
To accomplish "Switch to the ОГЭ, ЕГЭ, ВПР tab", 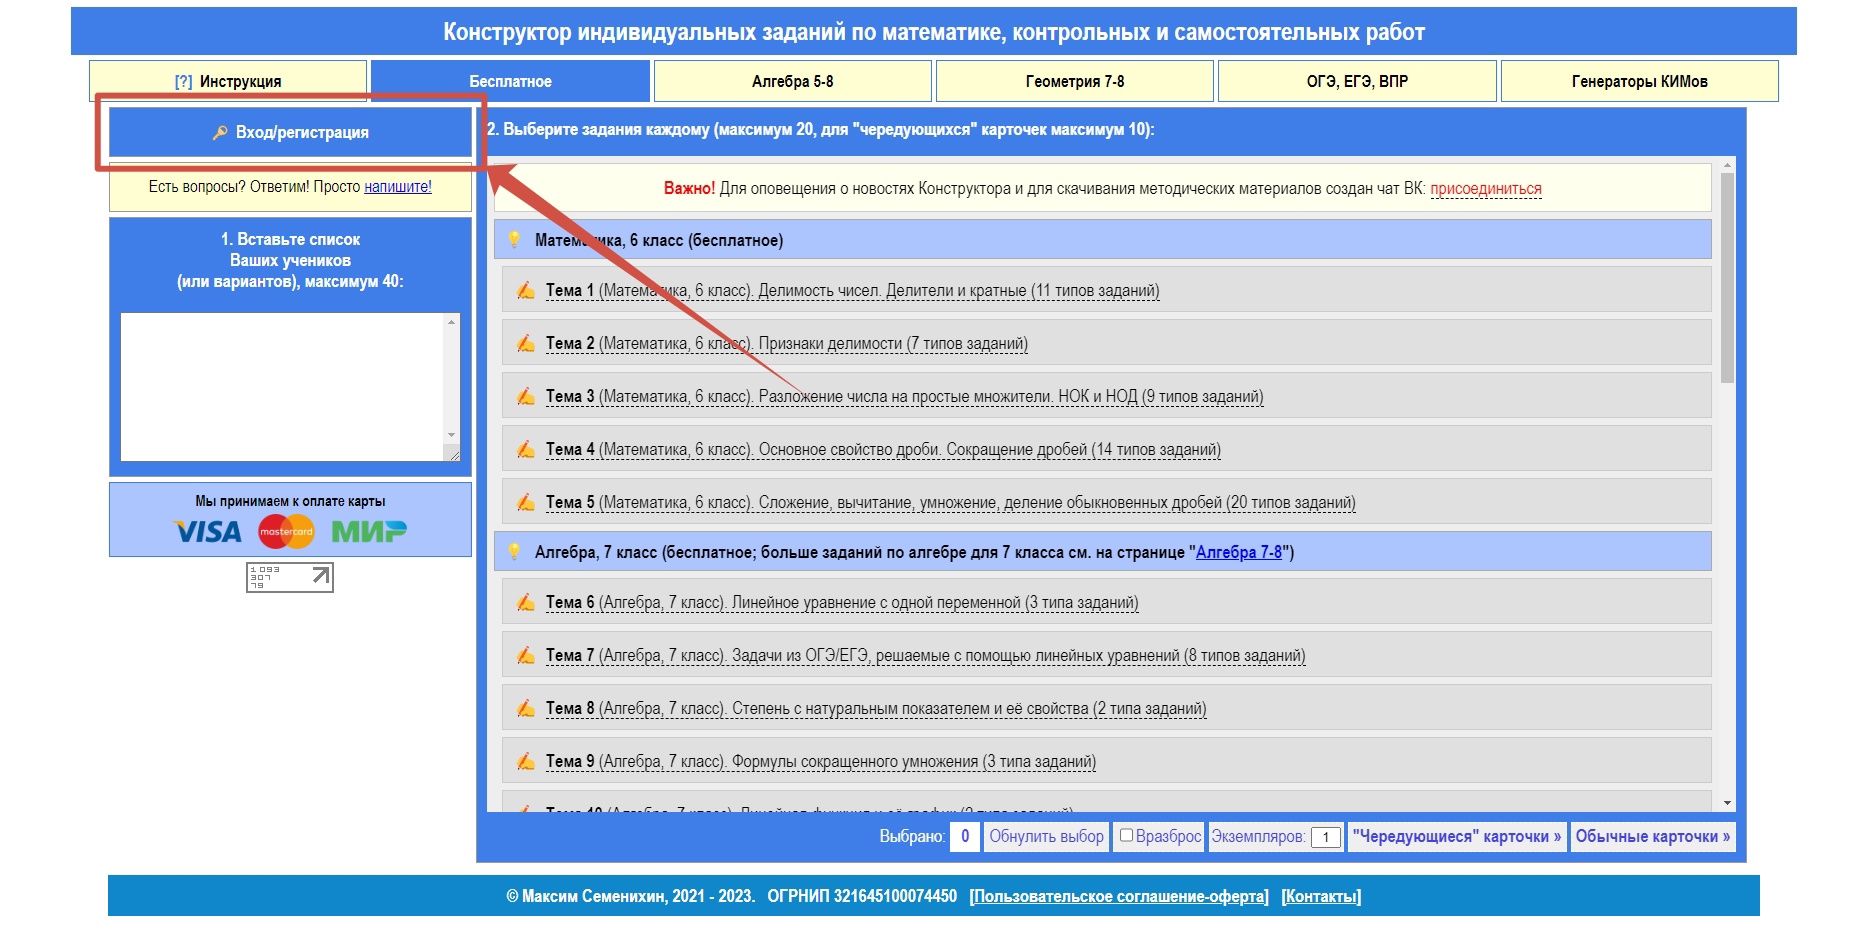I will click(x=1356, y=82).
